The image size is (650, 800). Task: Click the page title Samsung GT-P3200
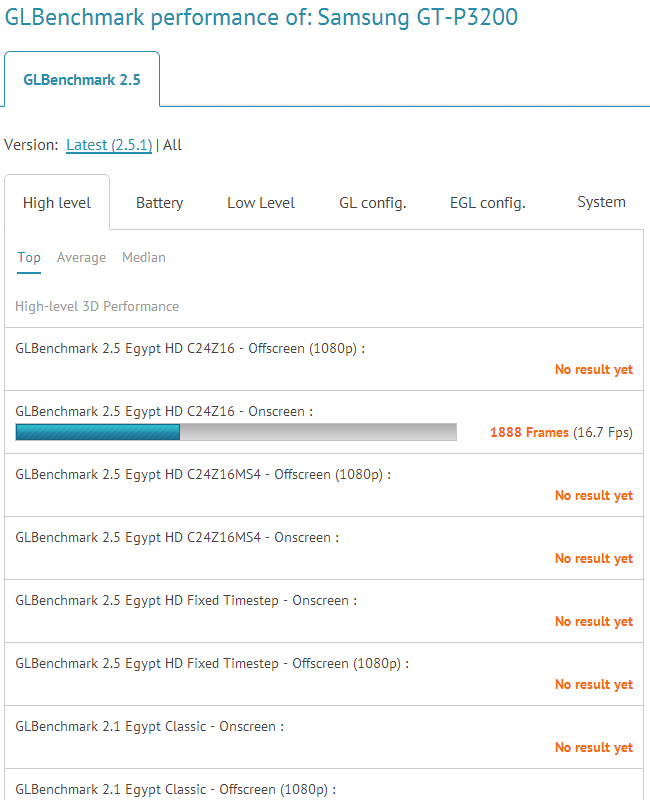point(418,18)
